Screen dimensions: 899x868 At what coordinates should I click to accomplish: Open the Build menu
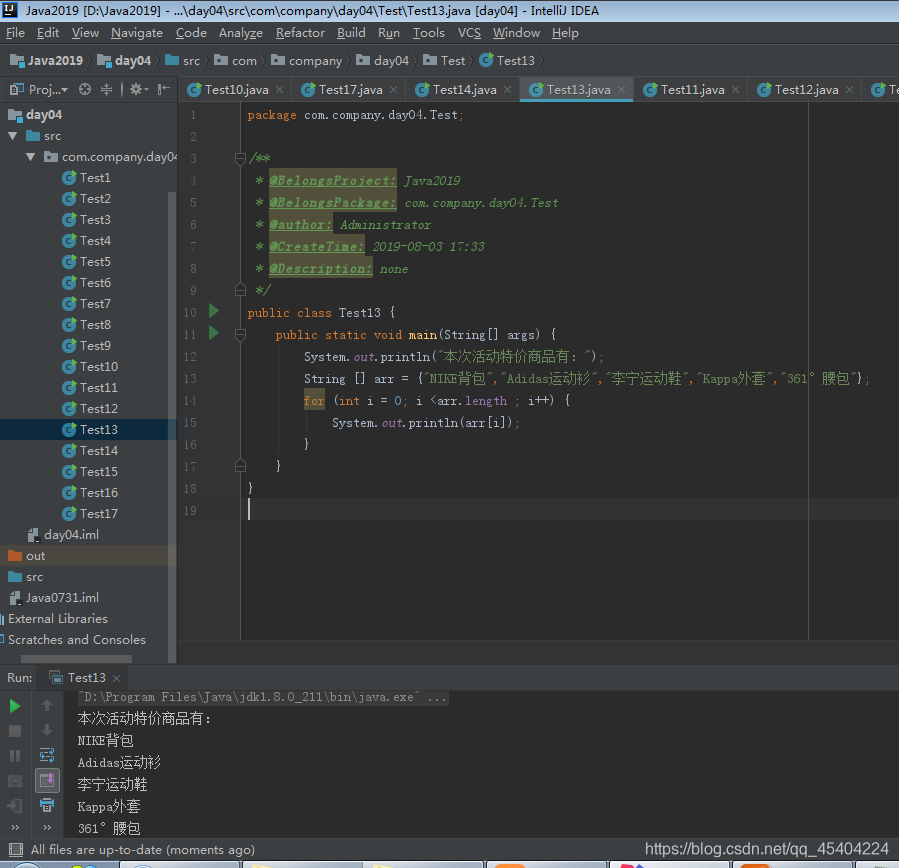point(351,33)
